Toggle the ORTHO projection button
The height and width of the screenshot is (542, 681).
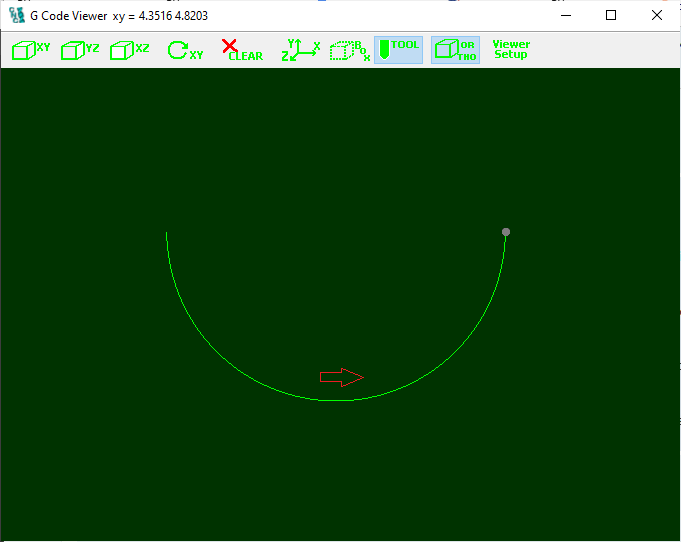click(455, 50)
